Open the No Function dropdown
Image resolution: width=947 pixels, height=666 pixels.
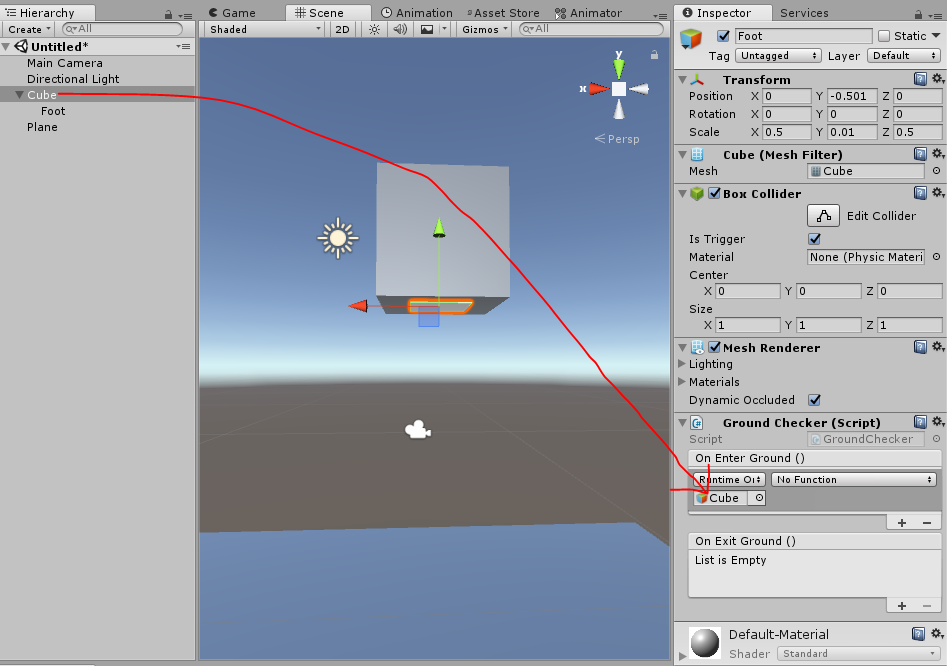tap(853, 479)
